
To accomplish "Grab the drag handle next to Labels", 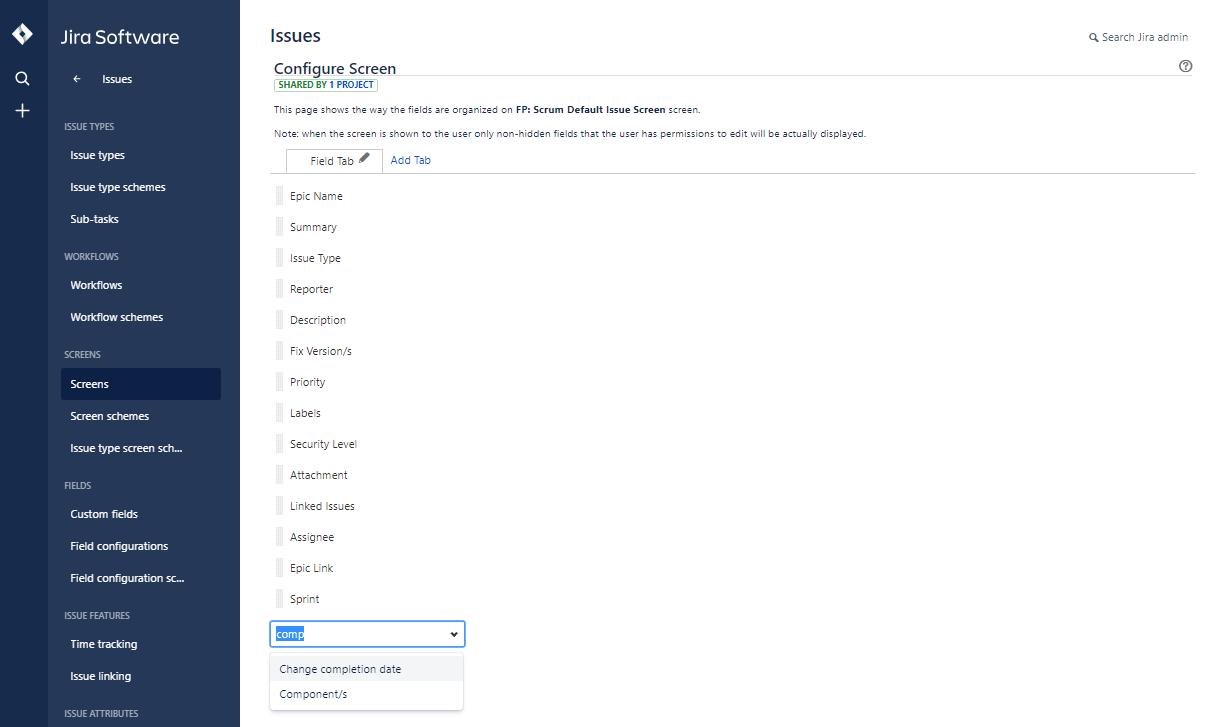I will click(280, 413).
